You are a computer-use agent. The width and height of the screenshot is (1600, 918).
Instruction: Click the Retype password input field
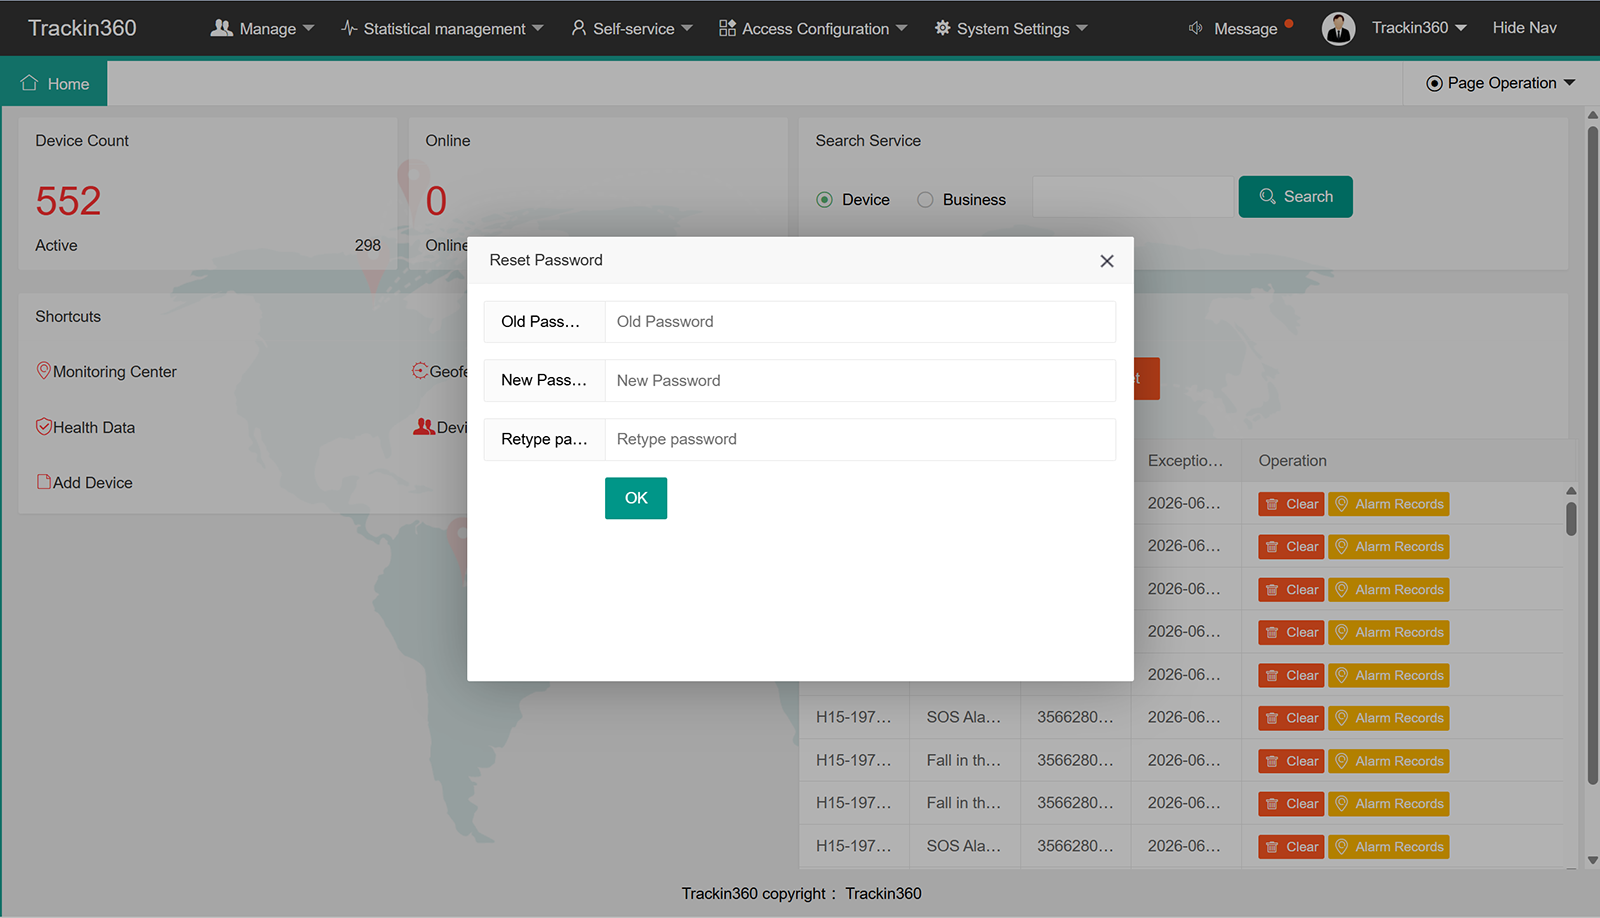click(x=860, y=439)
